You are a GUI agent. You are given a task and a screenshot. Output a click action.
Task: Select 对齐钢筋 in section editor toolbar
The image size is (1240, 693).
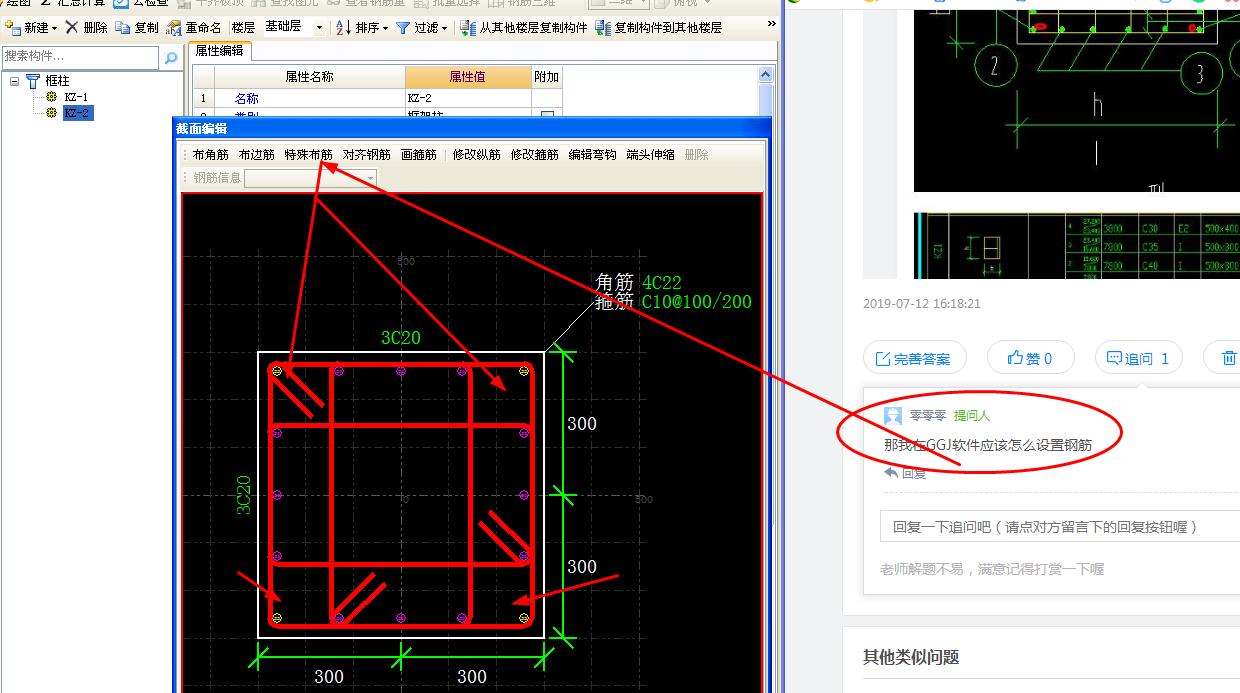[x=366, y=155]
